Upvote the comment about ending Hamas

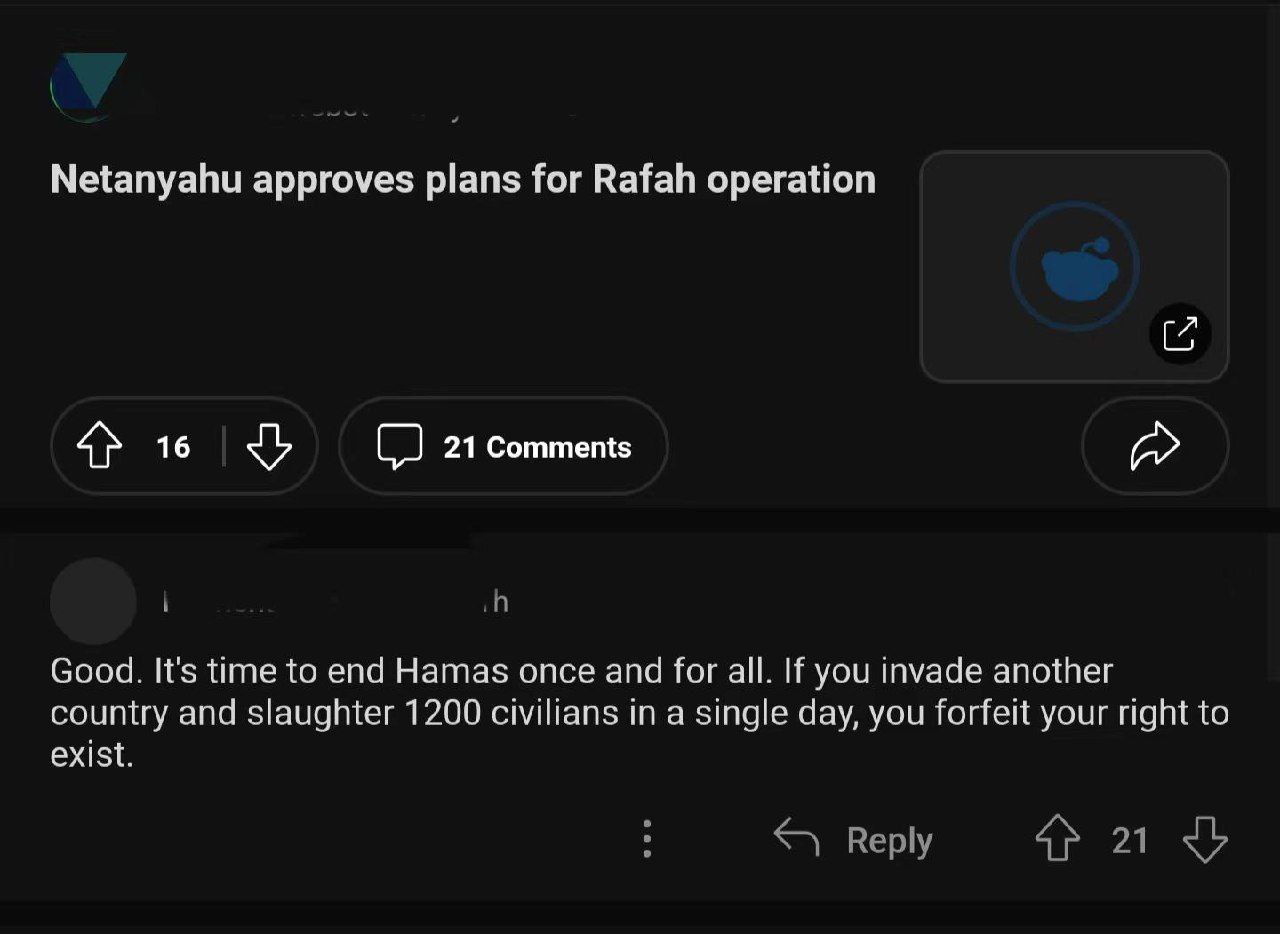[1057, 840]
